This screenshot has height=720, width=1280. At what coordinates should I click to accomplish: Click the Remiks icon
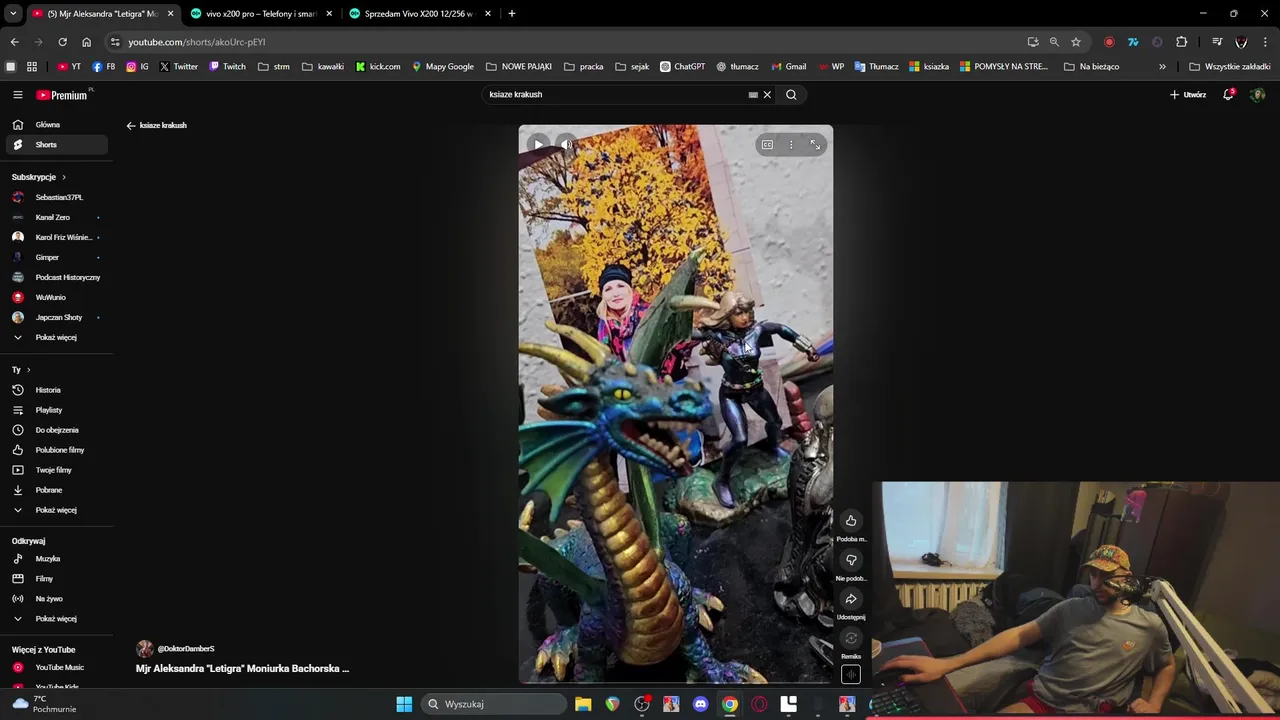[x=851, y=638]
